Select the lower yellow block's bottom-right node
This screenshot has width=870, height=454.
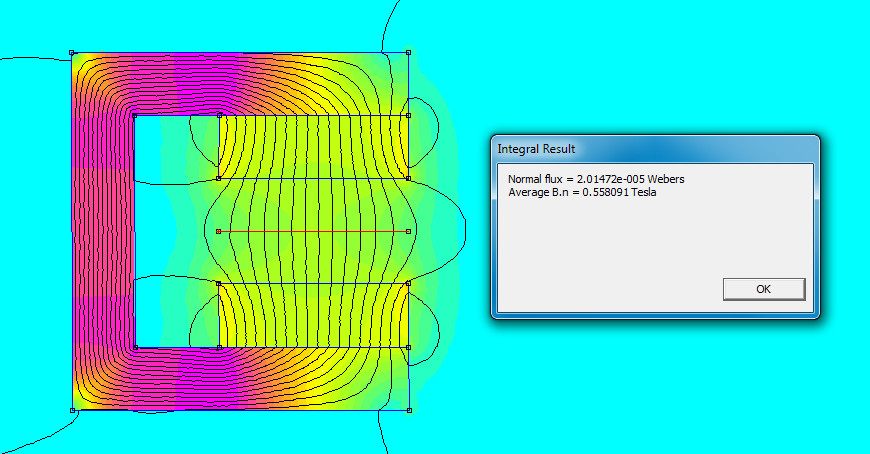click(409, 348)
